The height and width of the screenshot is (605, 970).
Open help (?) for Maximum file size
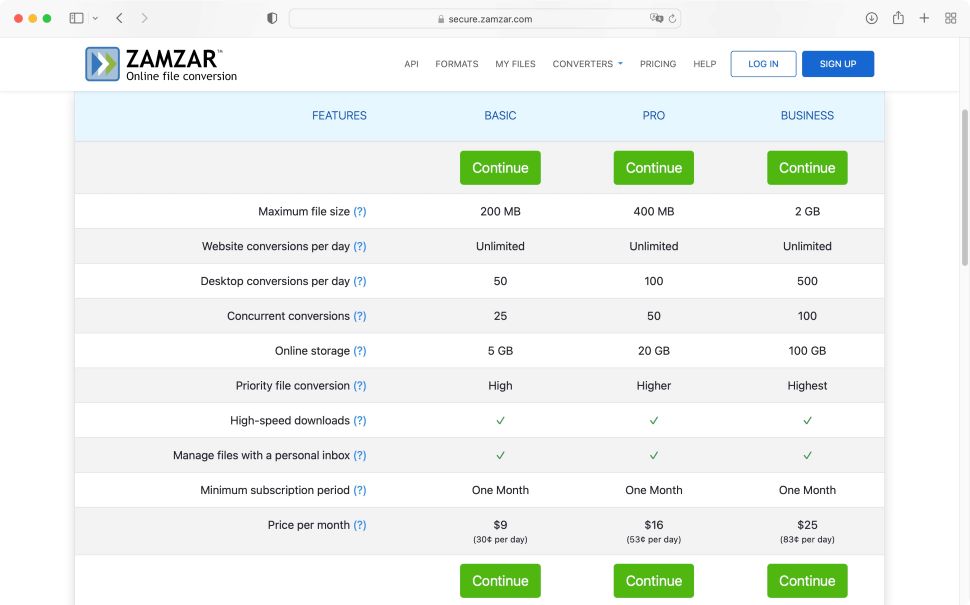click(x=359, y=212)
